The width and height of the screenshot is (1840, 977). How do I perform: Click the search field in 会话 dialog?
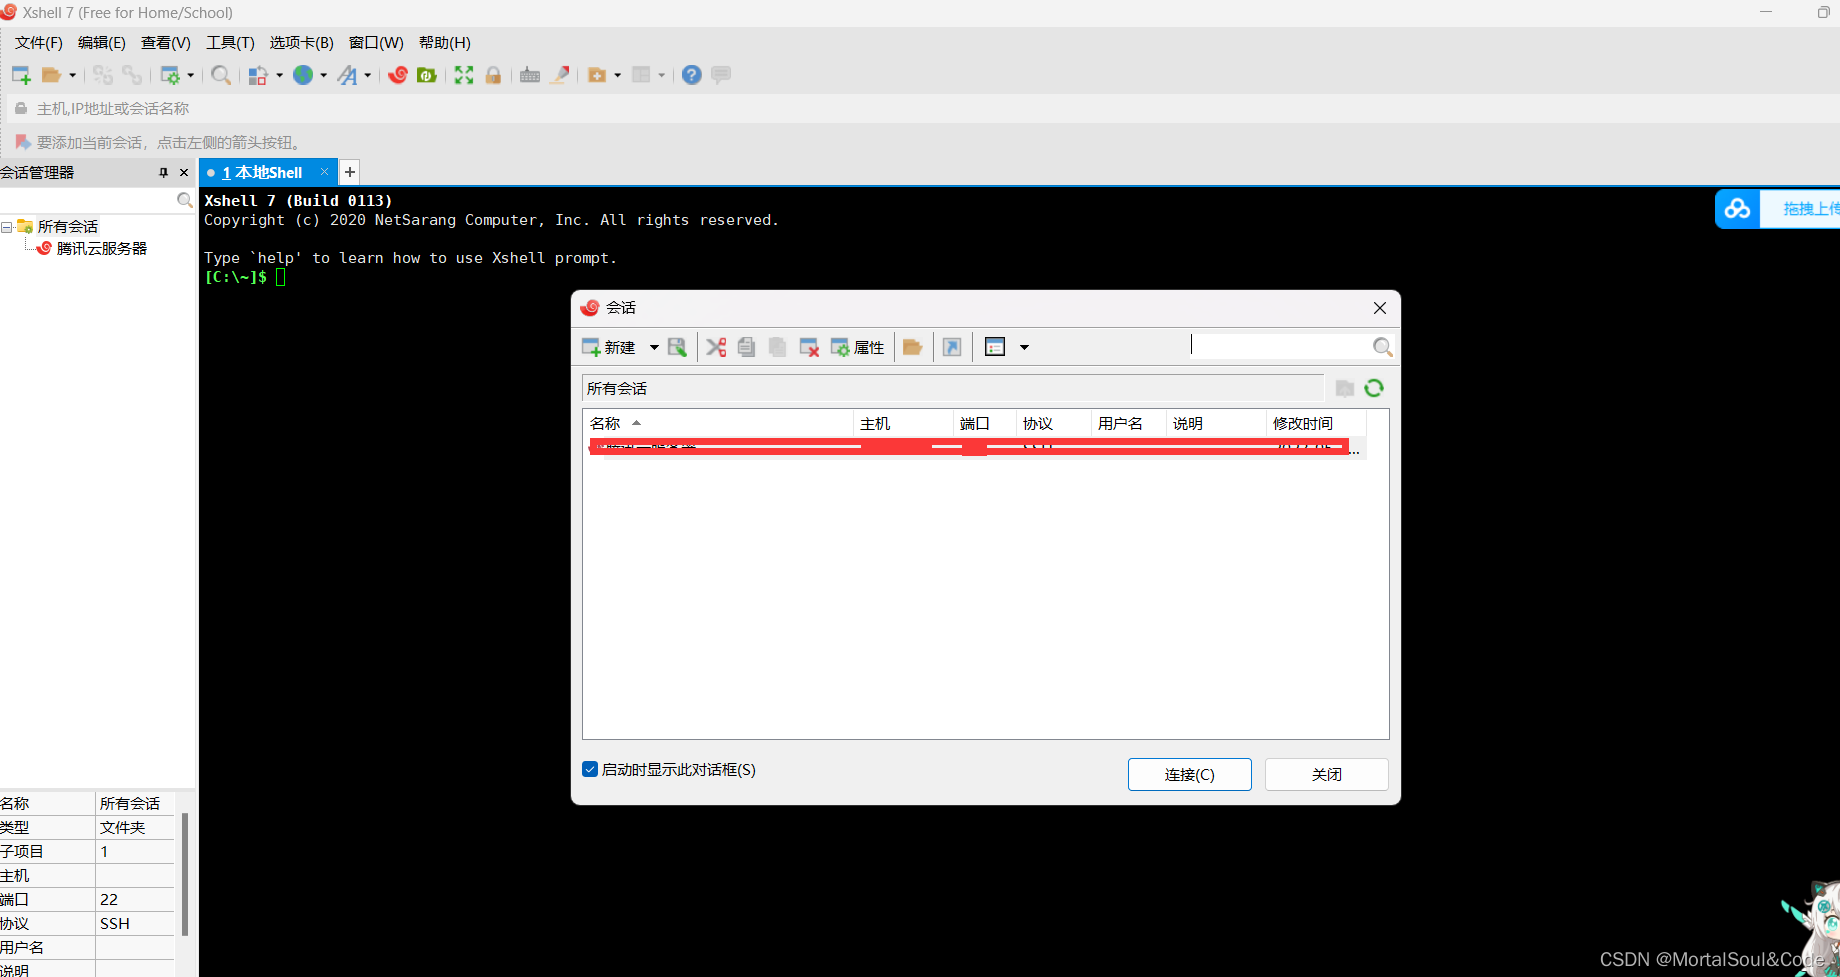click(x=1280, y=346)
